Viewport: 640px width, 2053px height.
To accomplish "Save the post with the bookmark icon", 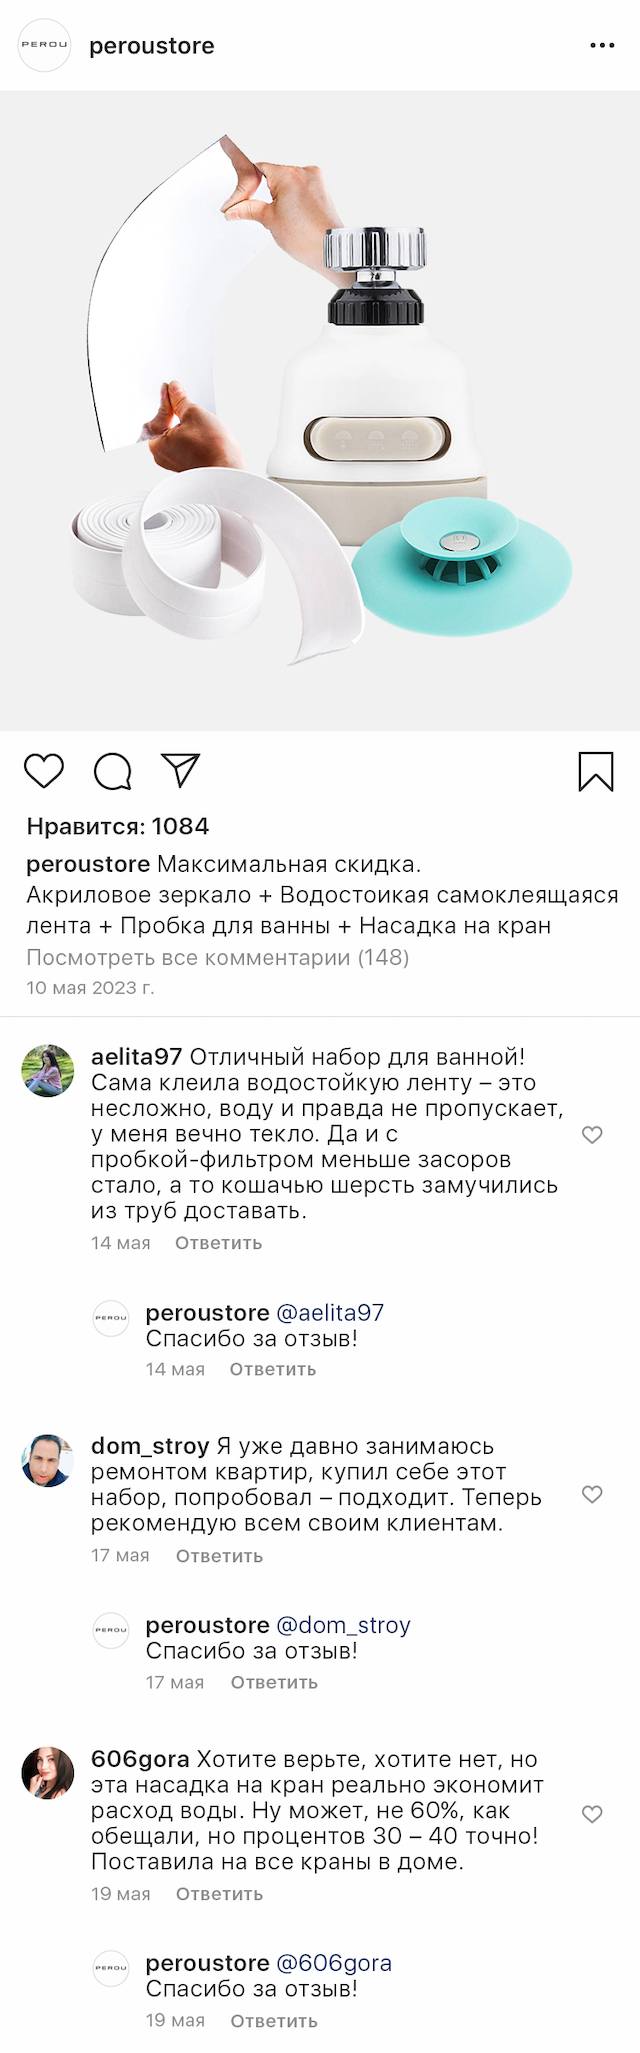I will tap(596, 772).
